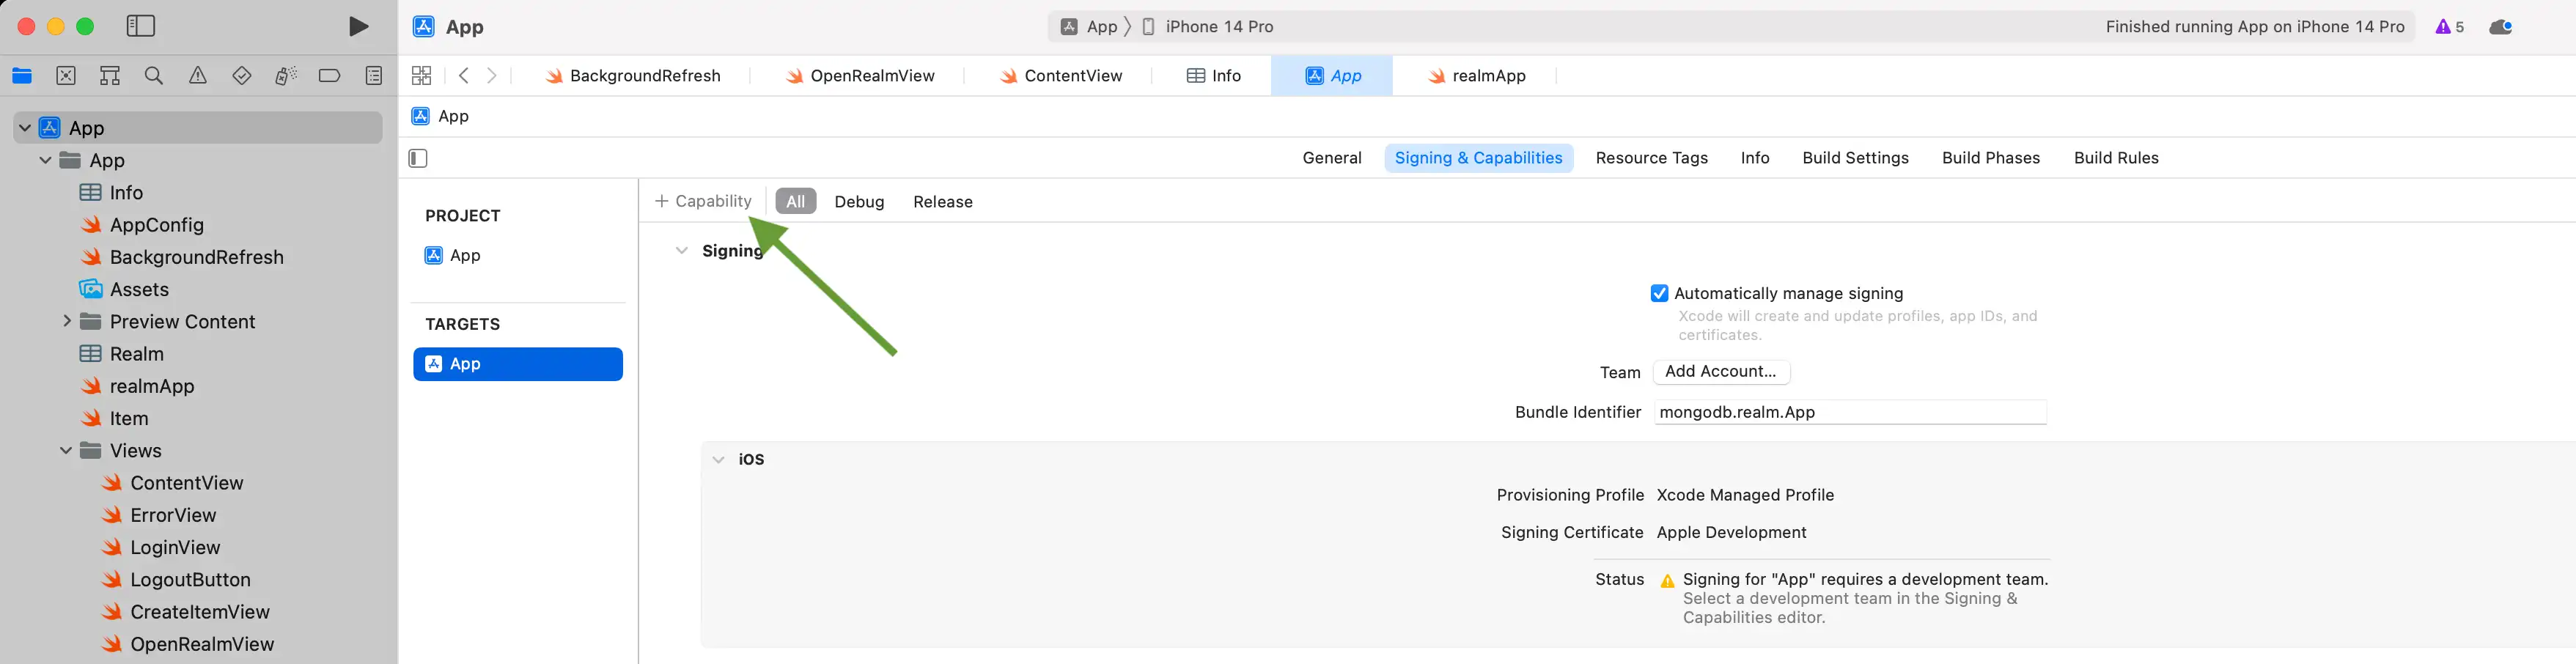Image resolution: width=2576 pixels, height=664 pixels.
Task: Add a new capability with Capability button
Action: click(x=703, y=200)
